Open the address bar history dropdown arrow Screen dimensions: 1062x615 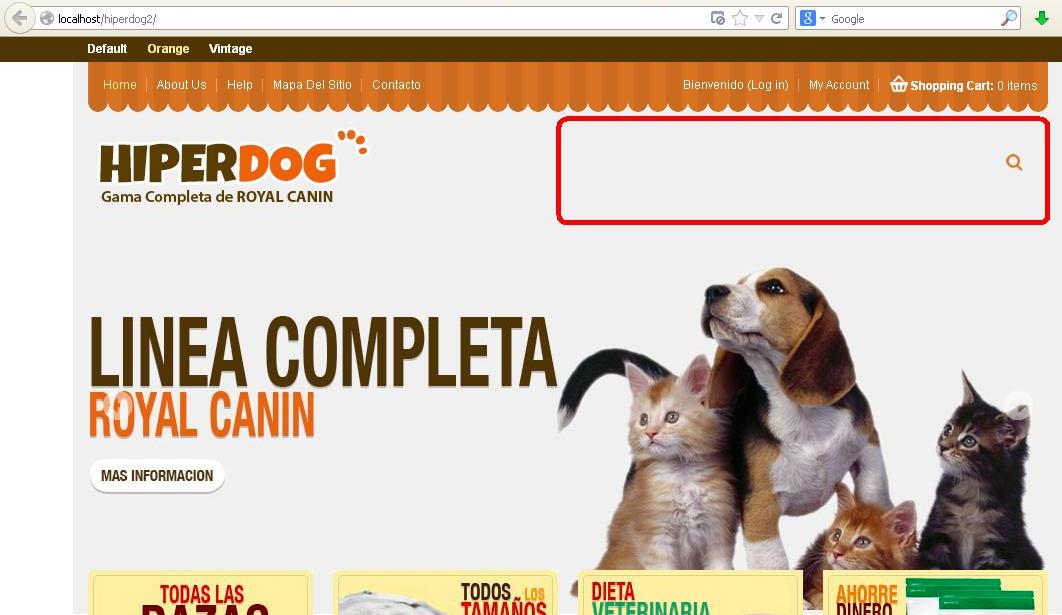pos(759,19)
